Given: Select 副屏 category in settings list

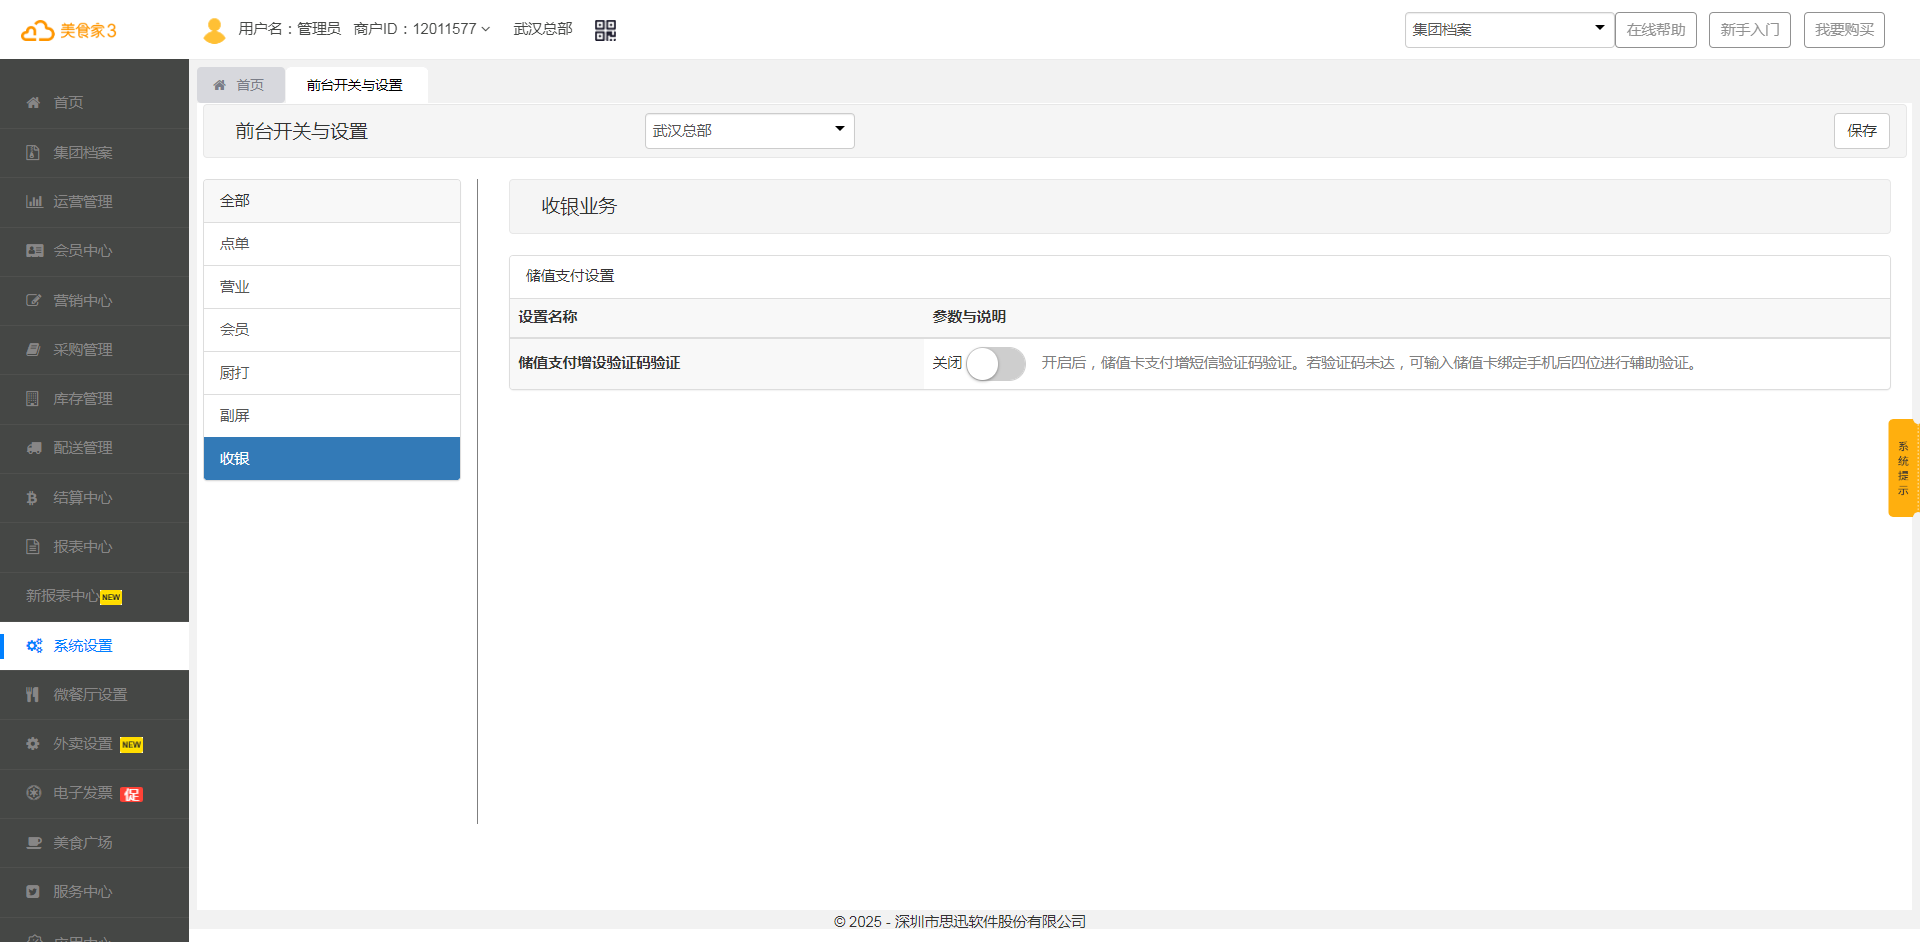Looking at the screenshot, I should click(331, 416).
